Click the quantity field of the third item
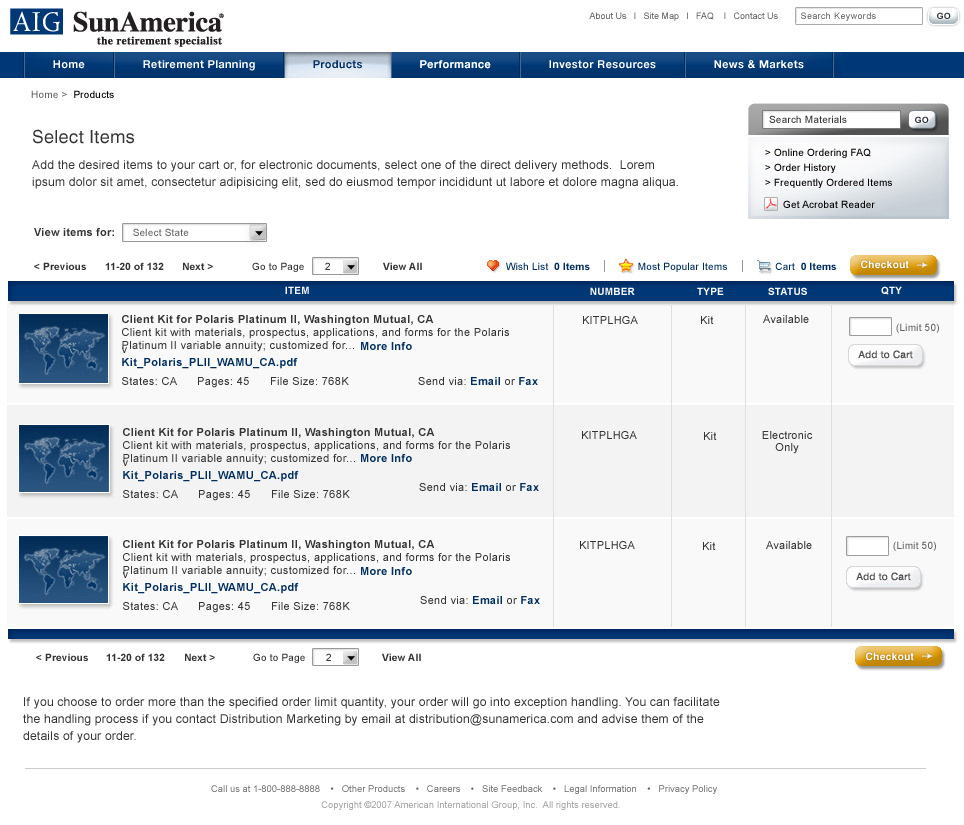 click(867, 545)
